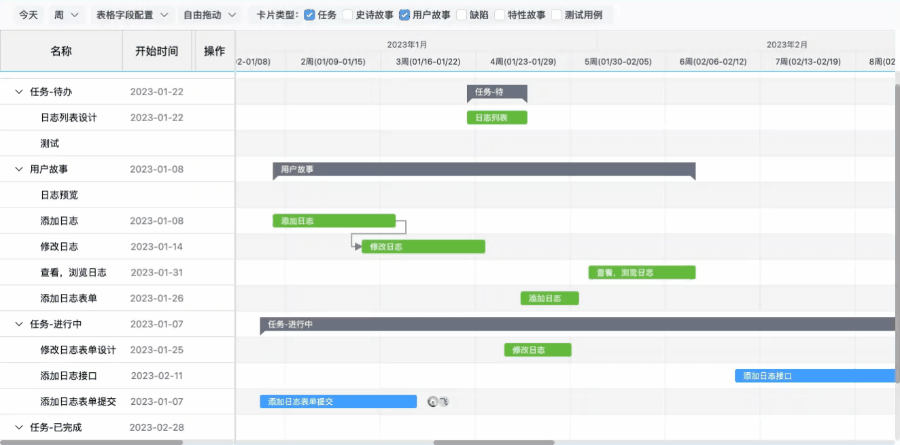Uncheck the 用户故事 card type checkbox
The image size is (900, 445).
(405, 15)
